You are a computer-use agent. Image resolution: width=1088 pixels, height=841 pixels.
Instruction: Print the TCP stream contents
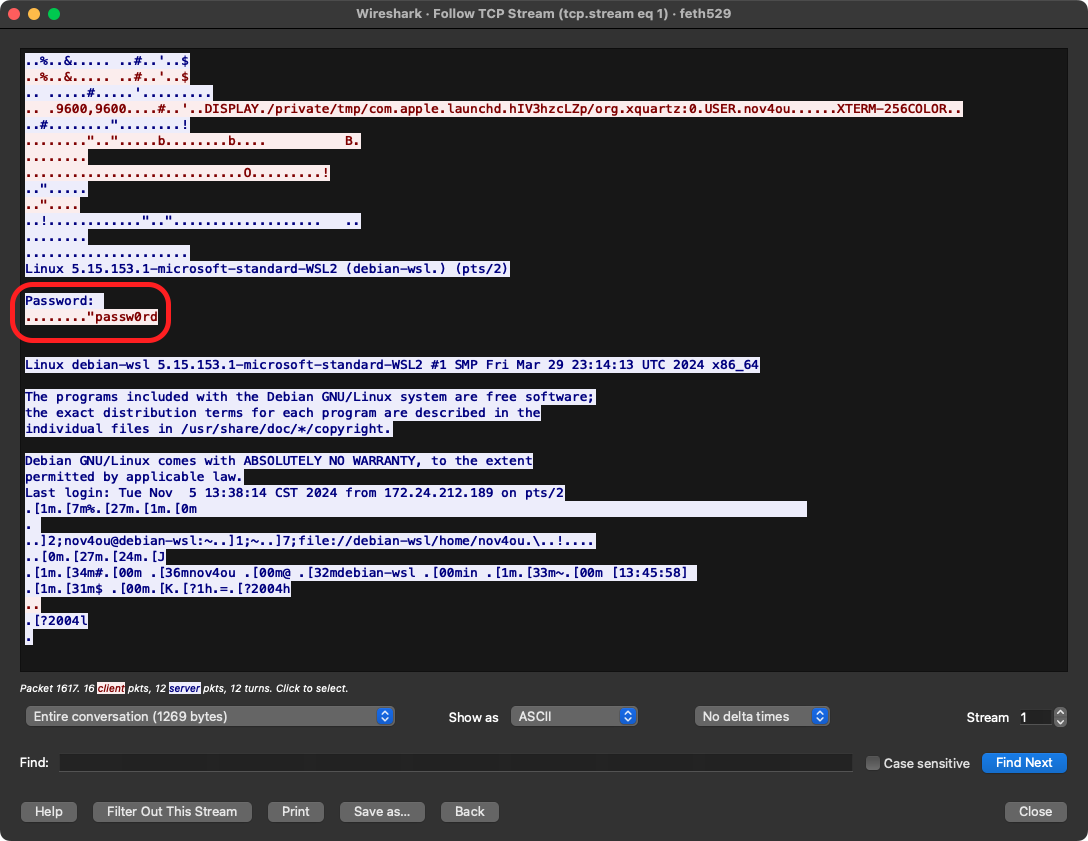296,811
